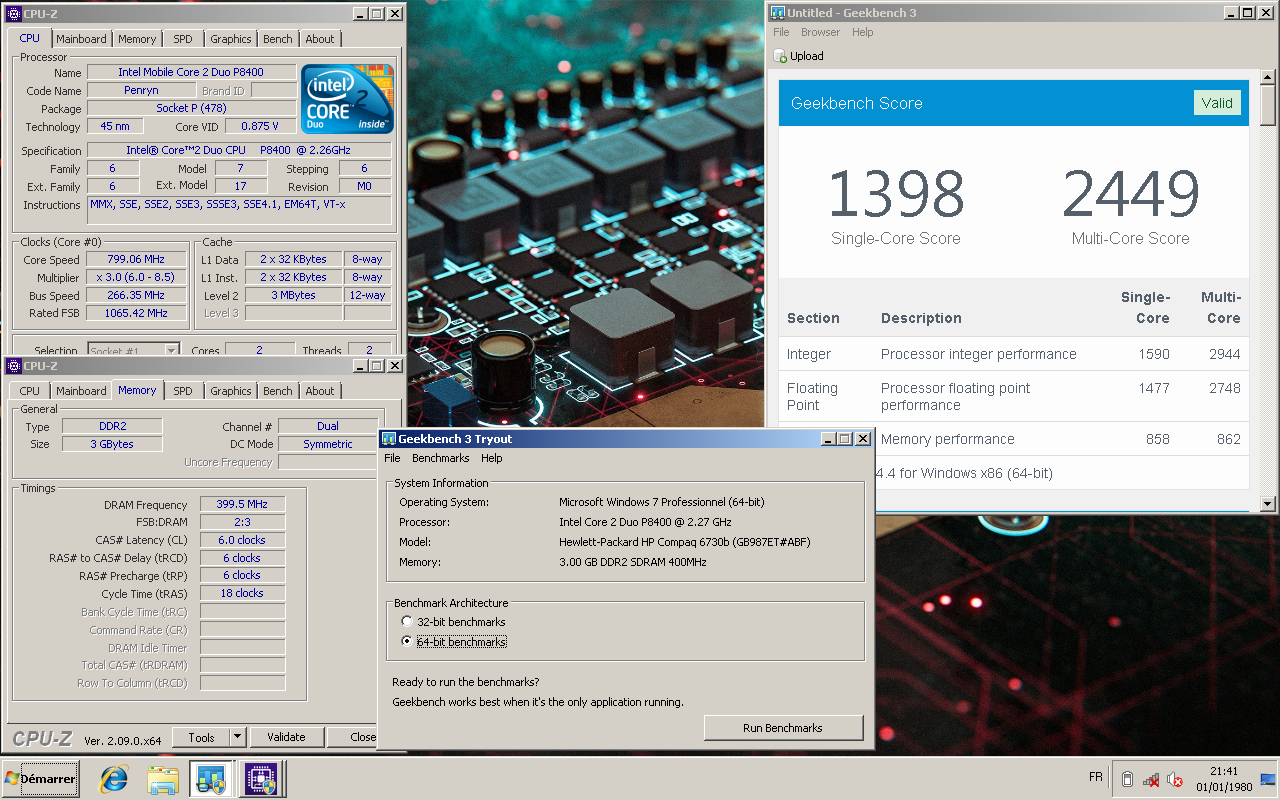Click the Single-Core Score 1398

tap(896, 194)
